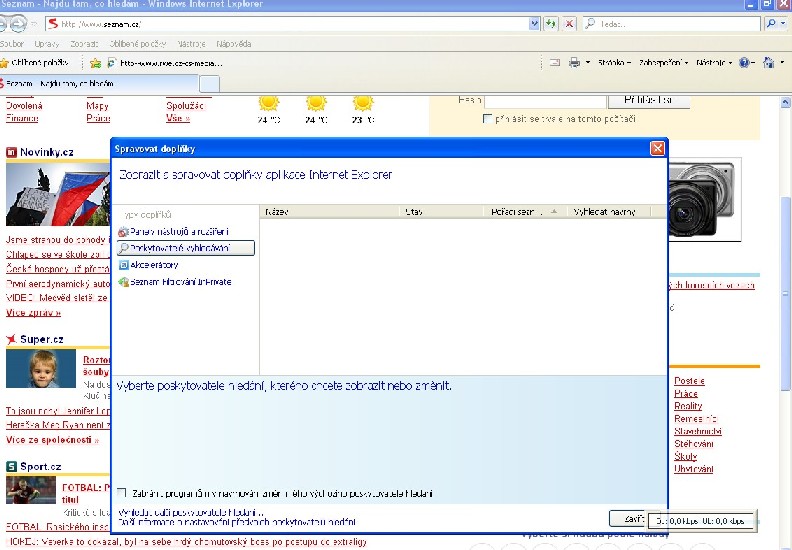792x550 pixels.
Task: Click the first sun weather icon
Action: click(269, 103)
